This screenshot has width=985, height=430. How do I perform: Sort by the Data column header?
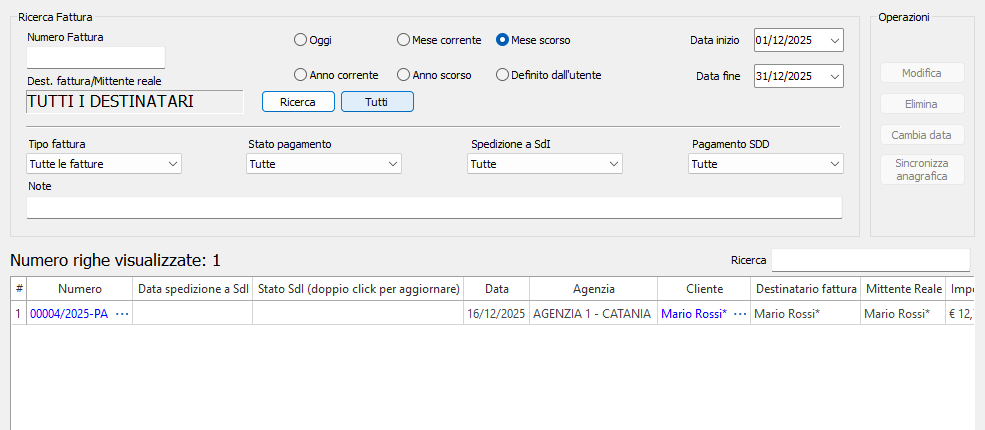496,289
